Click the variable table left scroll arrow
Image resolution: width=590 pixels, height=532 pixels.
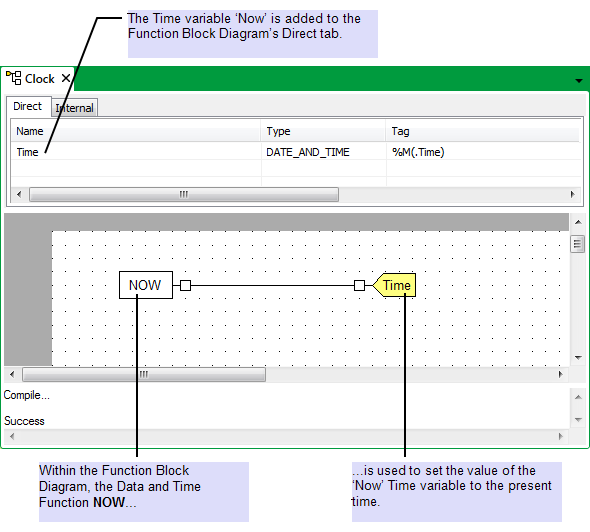pyautogui.click(x=19, y=195)
